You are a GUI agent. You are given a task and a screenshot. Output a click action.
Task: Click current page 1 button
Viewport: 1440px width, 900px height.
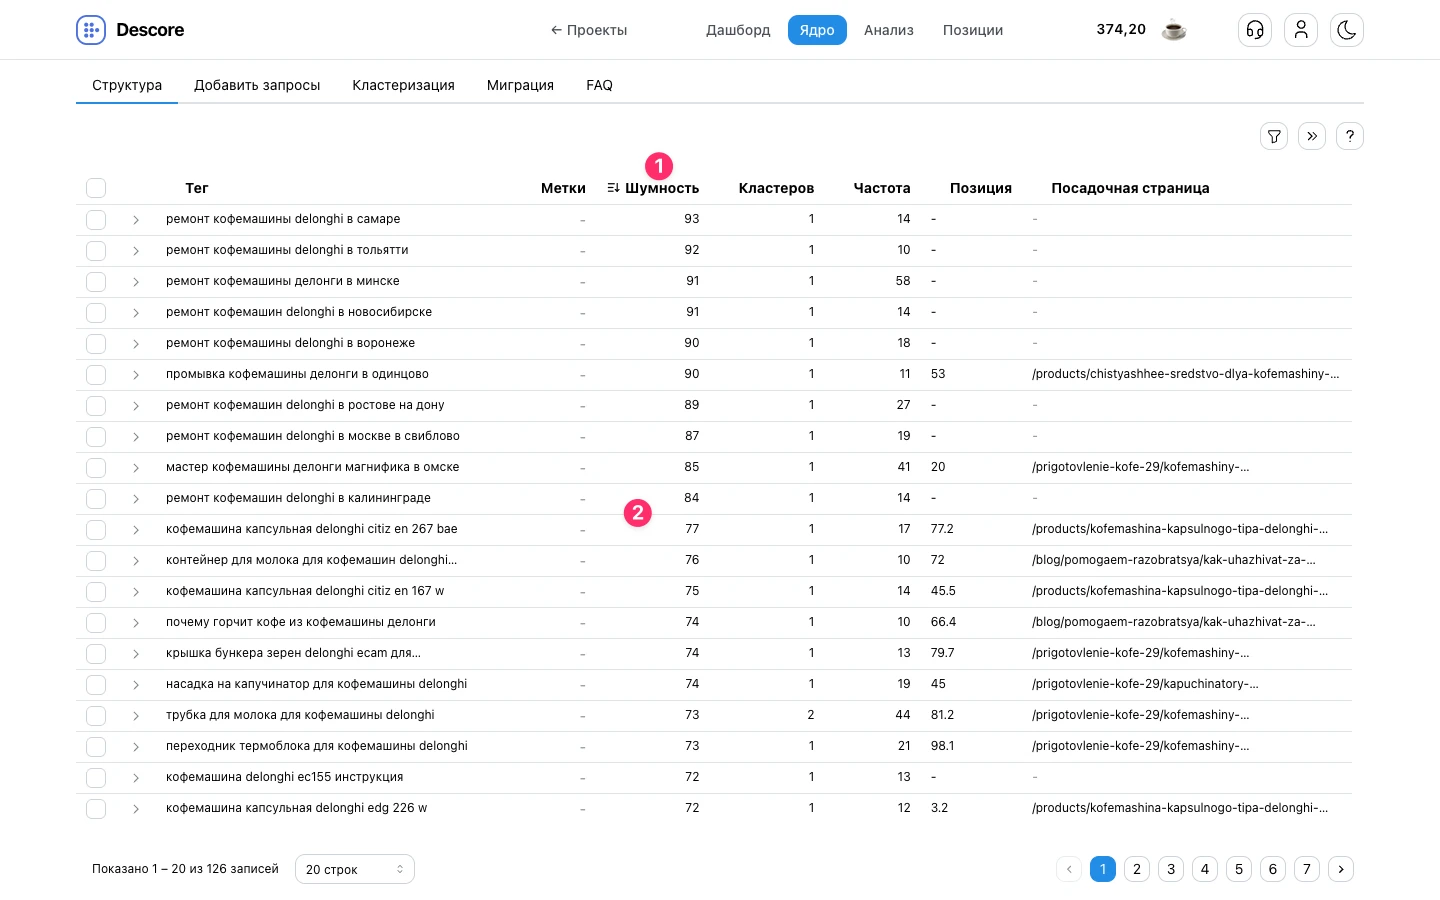1103,869
